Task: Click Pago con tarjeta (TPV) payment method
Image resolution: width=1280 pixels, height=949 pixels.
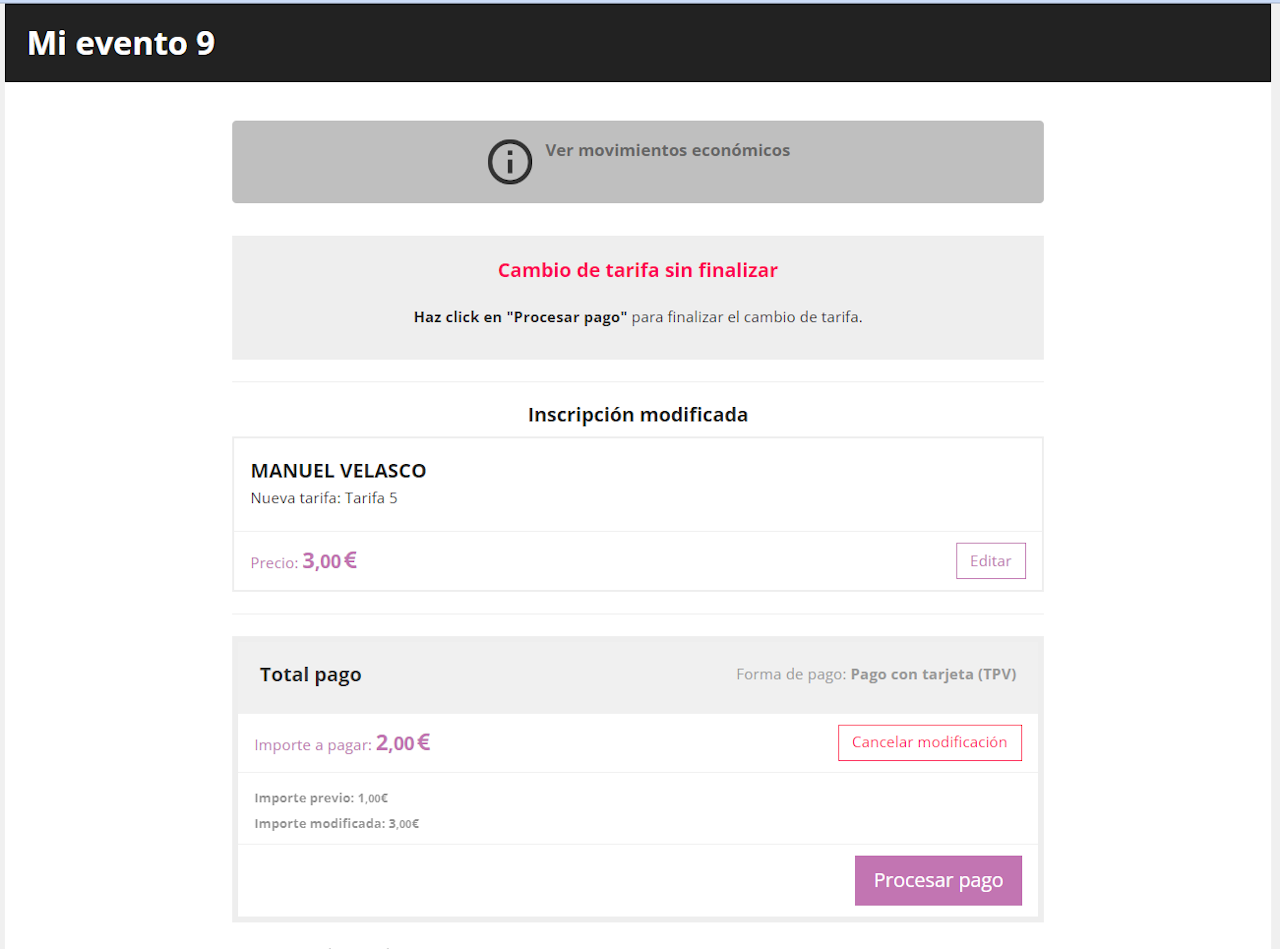Action: click(x=933, y=674)
